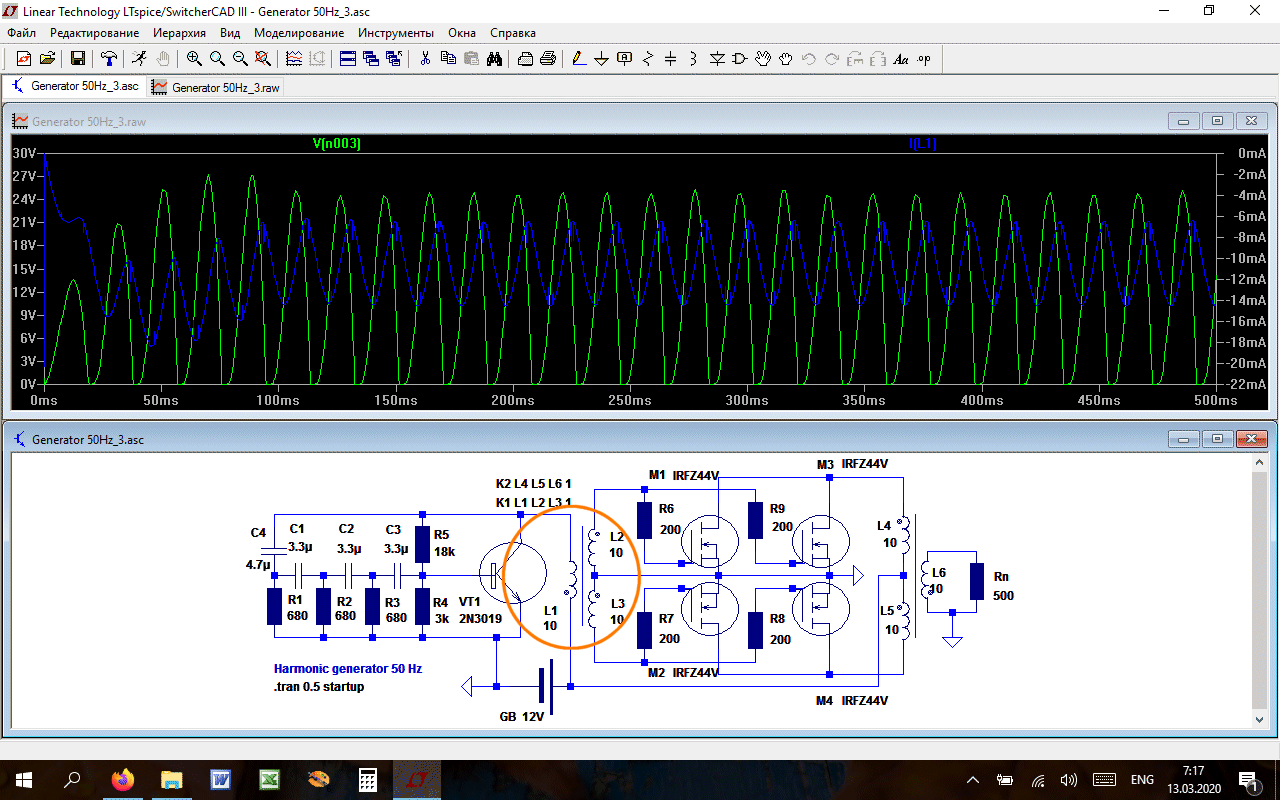Image resolution: width=1280 pixels, height=800 pixels.
Task: Open Calculator from the Windows taskbar
Action: pyautogui.click(x=367, y=780)
